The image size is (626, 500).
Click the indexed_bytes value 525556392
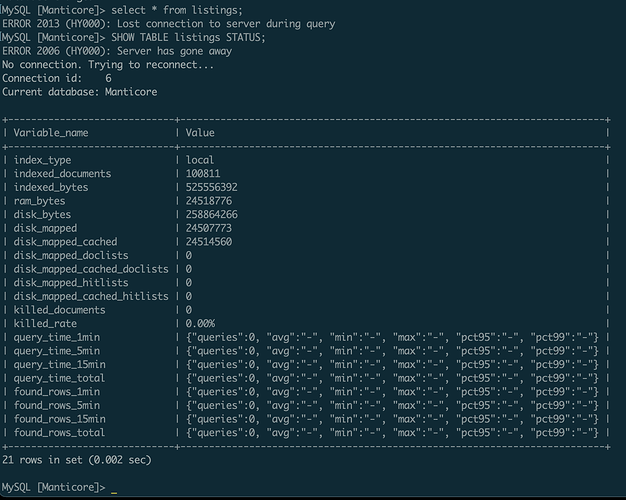[212, 187]
